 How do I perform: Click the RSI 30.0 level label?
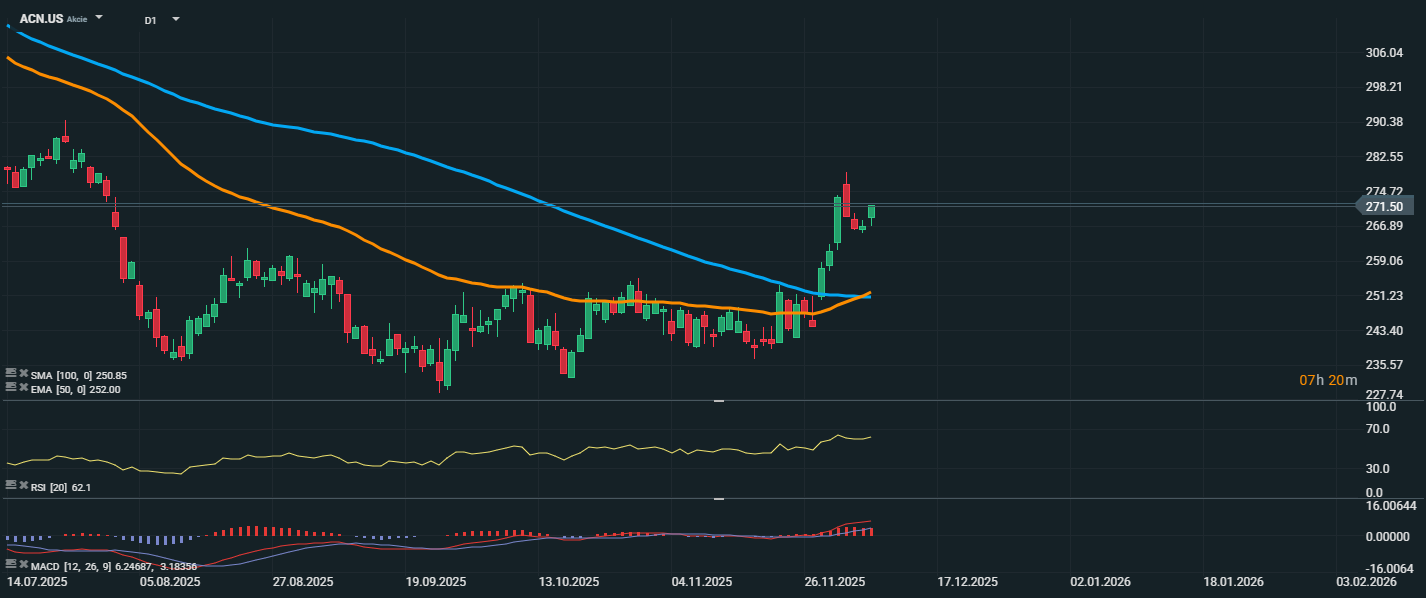coord(1380,469)
